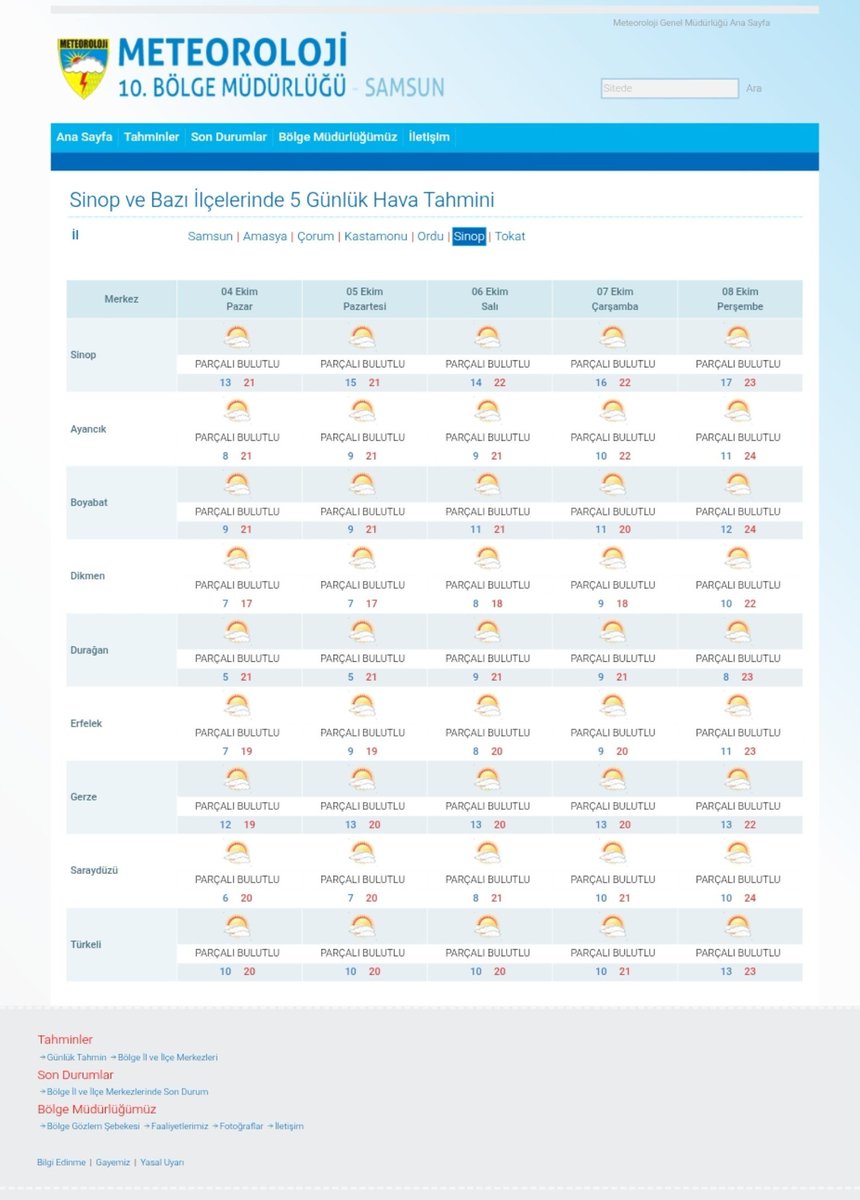Viewport: 860px width, 1200px height.
Task: Click the 04 Ekim Pazar column header
Action: click(x=239, y=299)
